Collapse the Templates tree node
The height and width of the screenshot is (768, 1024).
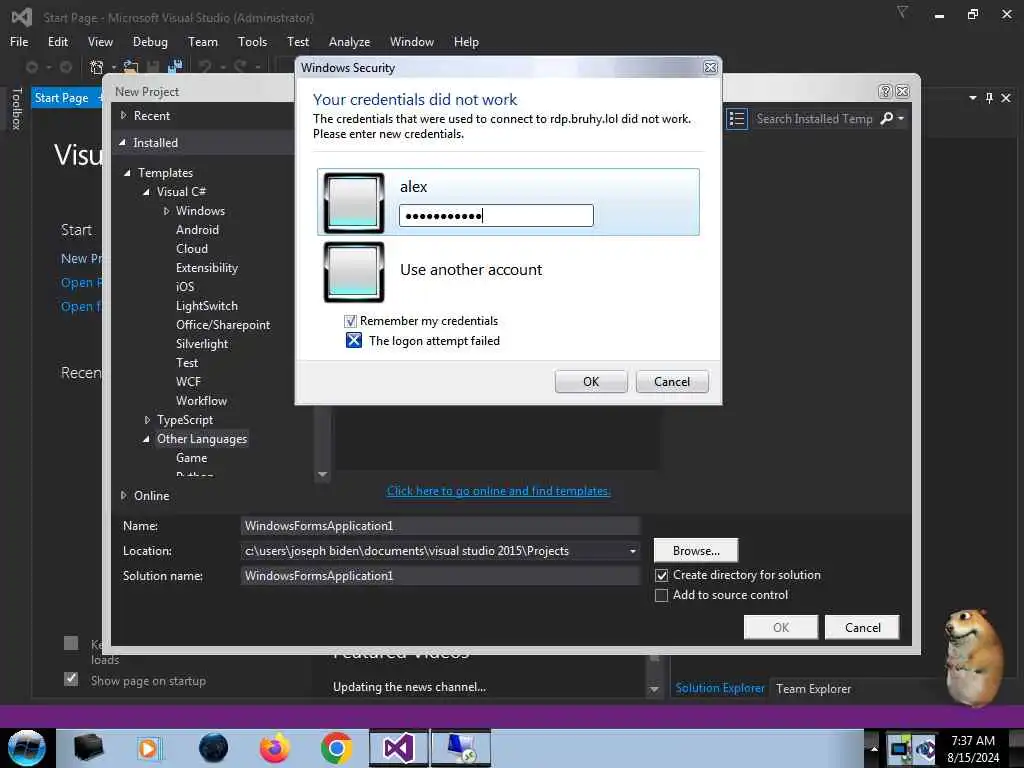[127, 173]
